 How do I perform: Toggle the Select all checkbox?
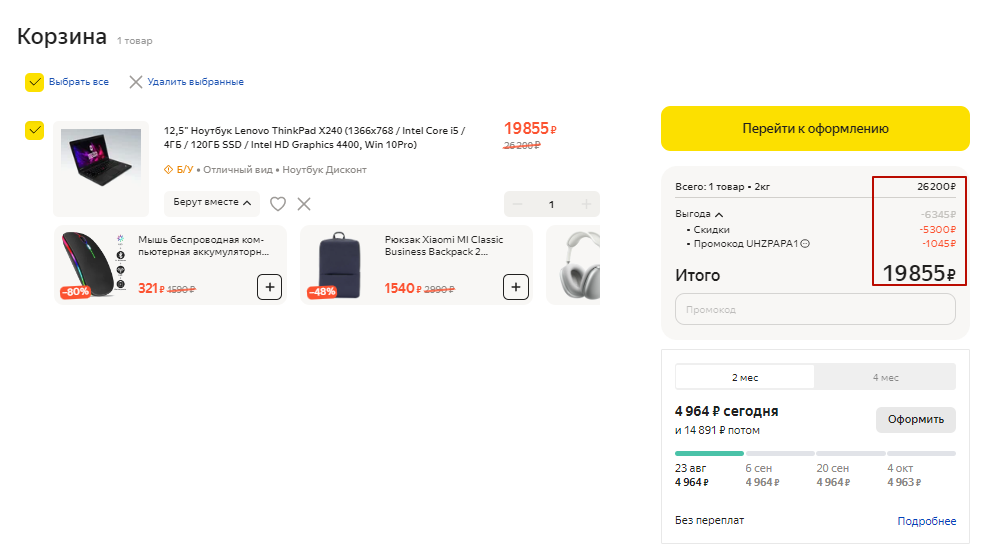click(35, 82)
